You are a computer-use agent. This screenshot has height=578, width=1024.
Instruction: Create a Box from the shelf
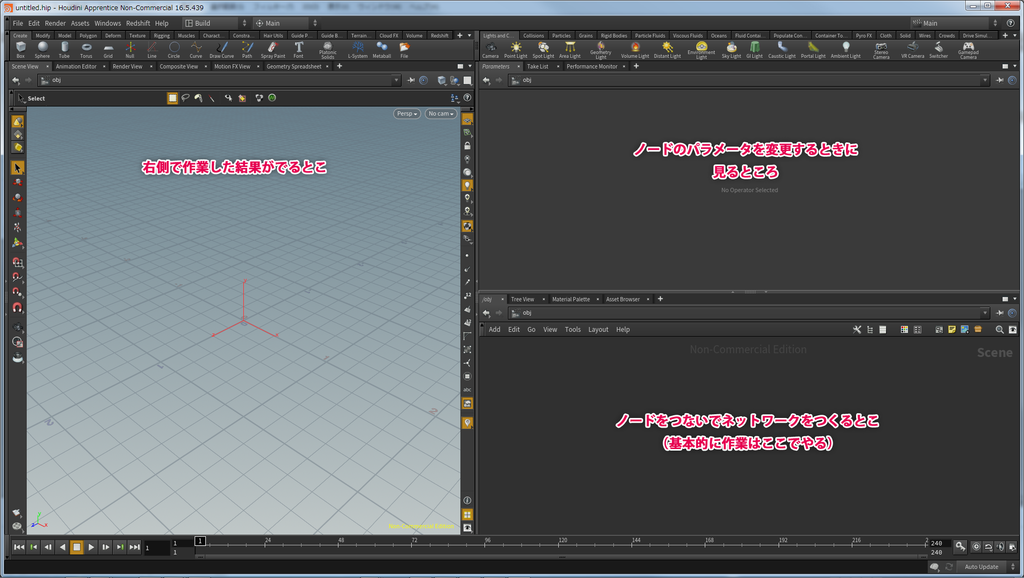20,50
